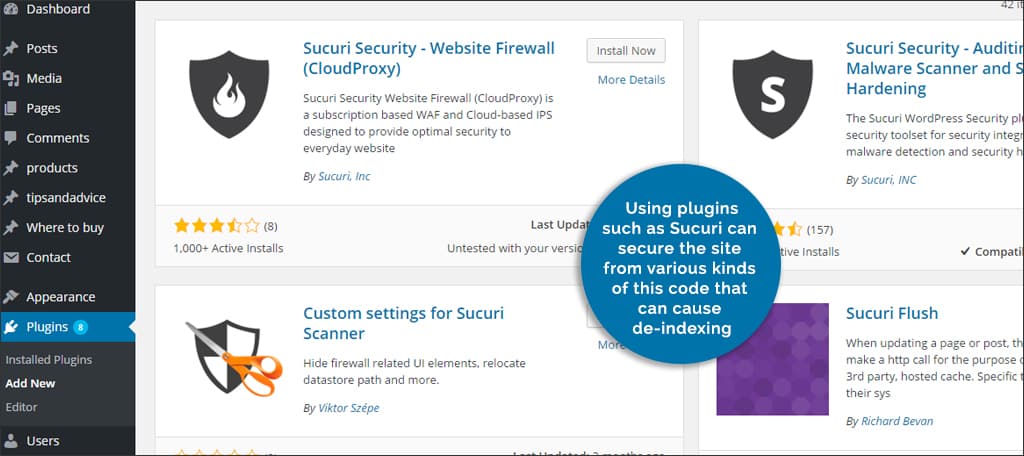Open the Sucuri, Inc author link
The width and height of the screenshot is (1024, 456).
[344, 176]
